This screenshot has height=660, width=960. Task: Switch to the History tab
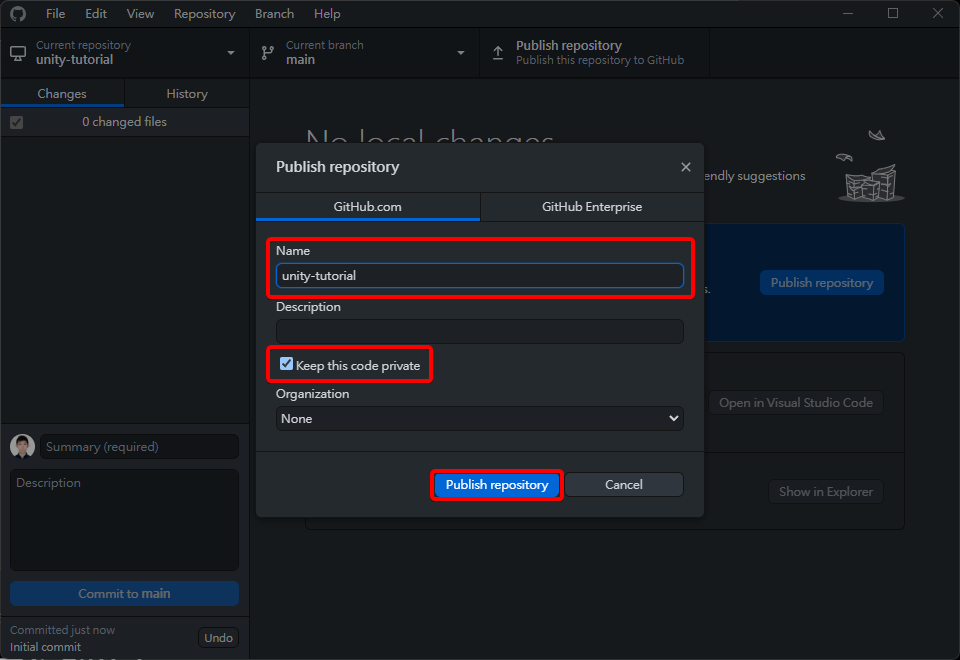coord(187,94)
